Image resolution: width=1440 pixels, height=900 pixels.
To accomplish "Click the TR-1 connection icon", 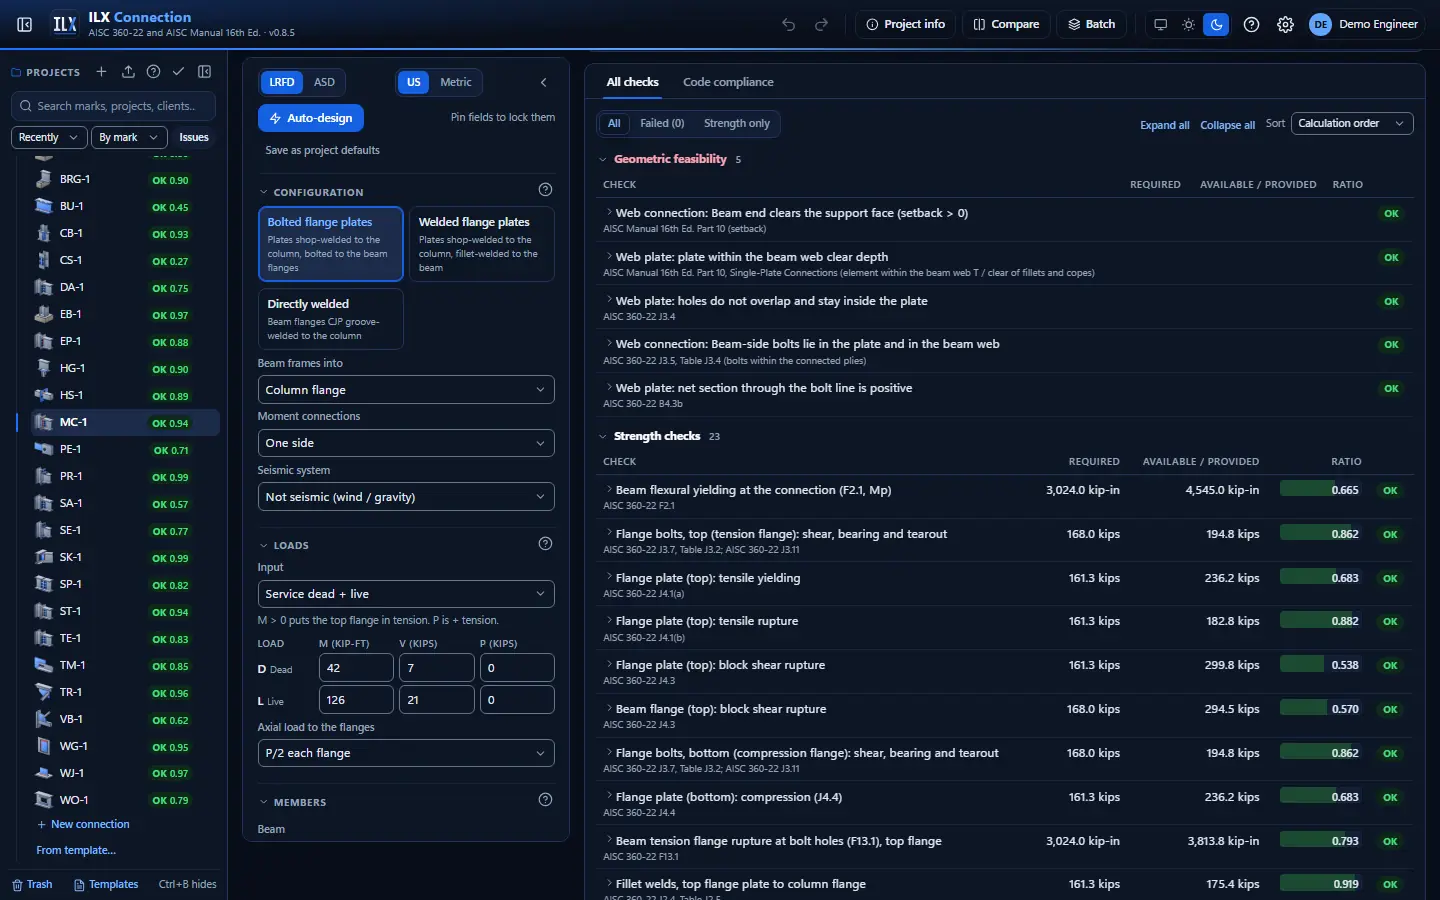I will click(43, 692).
